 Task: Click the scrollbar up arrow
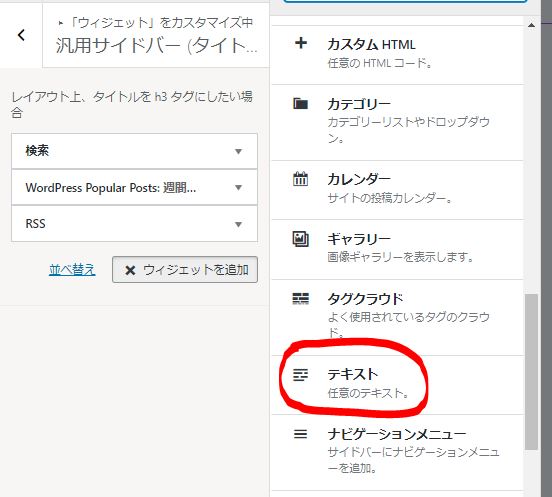pyautogui.click(x=532, y=25)
